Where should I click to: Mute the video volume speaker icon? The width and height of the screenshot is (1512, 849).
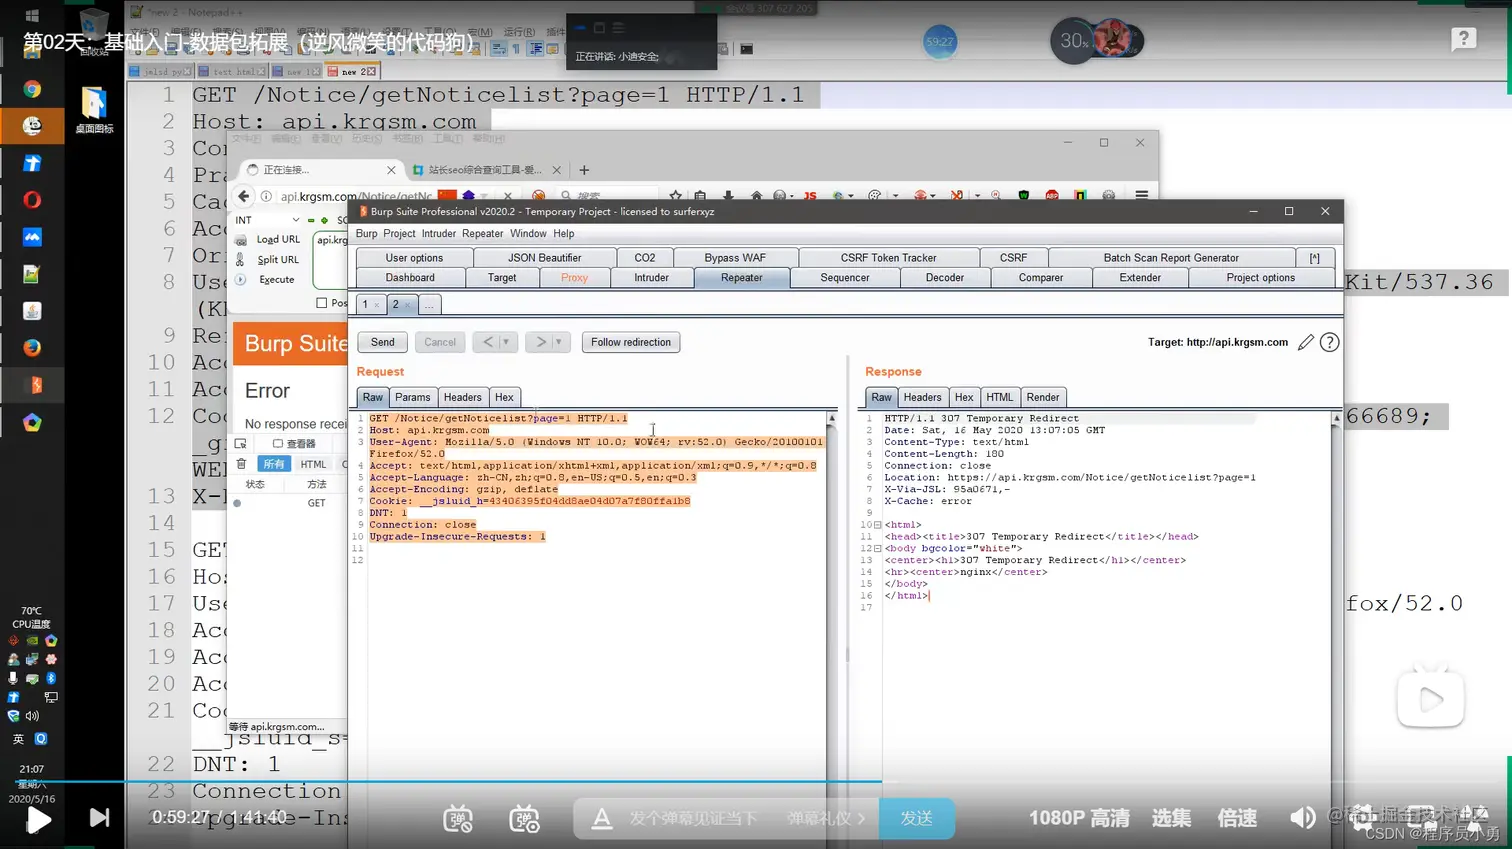click(x=1302, y=818)
